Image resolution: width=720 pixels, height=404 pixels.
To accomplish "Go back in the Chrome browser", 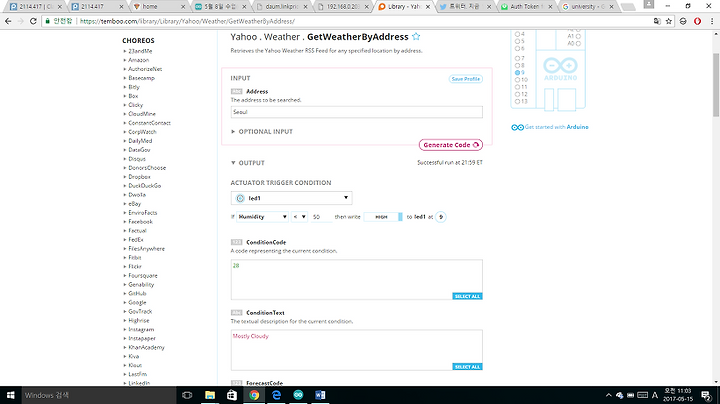I will [8, 21].
